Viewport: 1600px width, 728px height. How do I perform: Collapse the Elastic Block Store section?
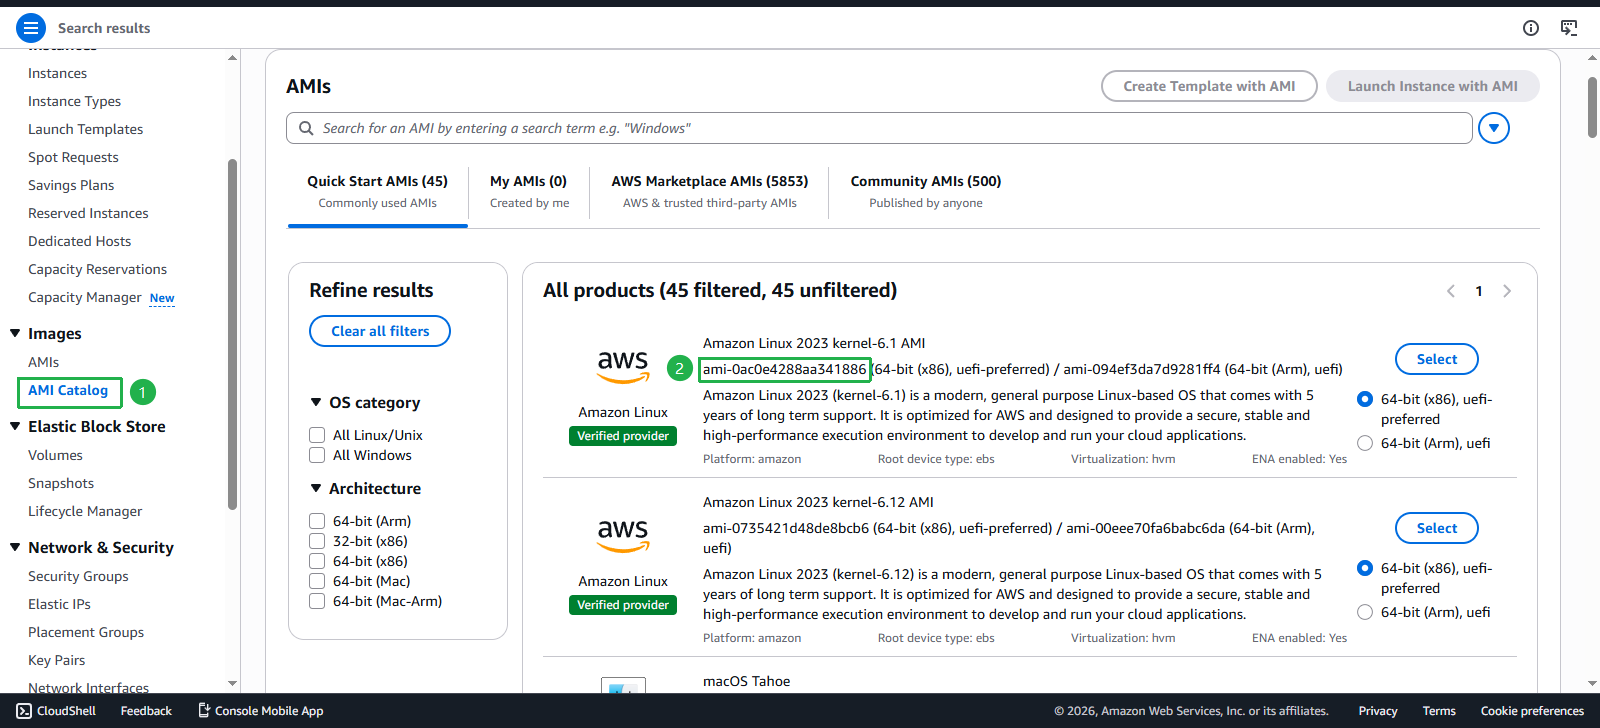click(x=15, y=426)
